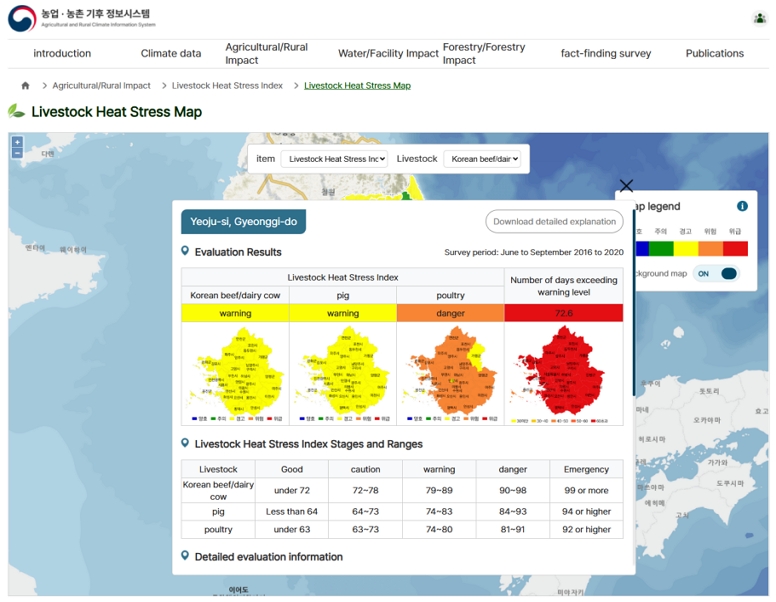Image resolution: width=776 pixels, height=602 pixels.
Task: Zoom in on the map
Action: pos(17,143)
